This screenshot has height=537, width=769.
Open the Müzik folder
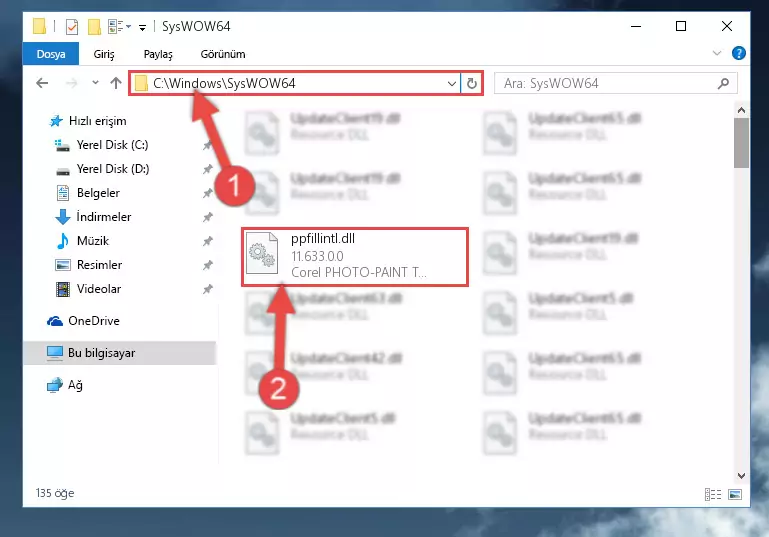[93, 241]
